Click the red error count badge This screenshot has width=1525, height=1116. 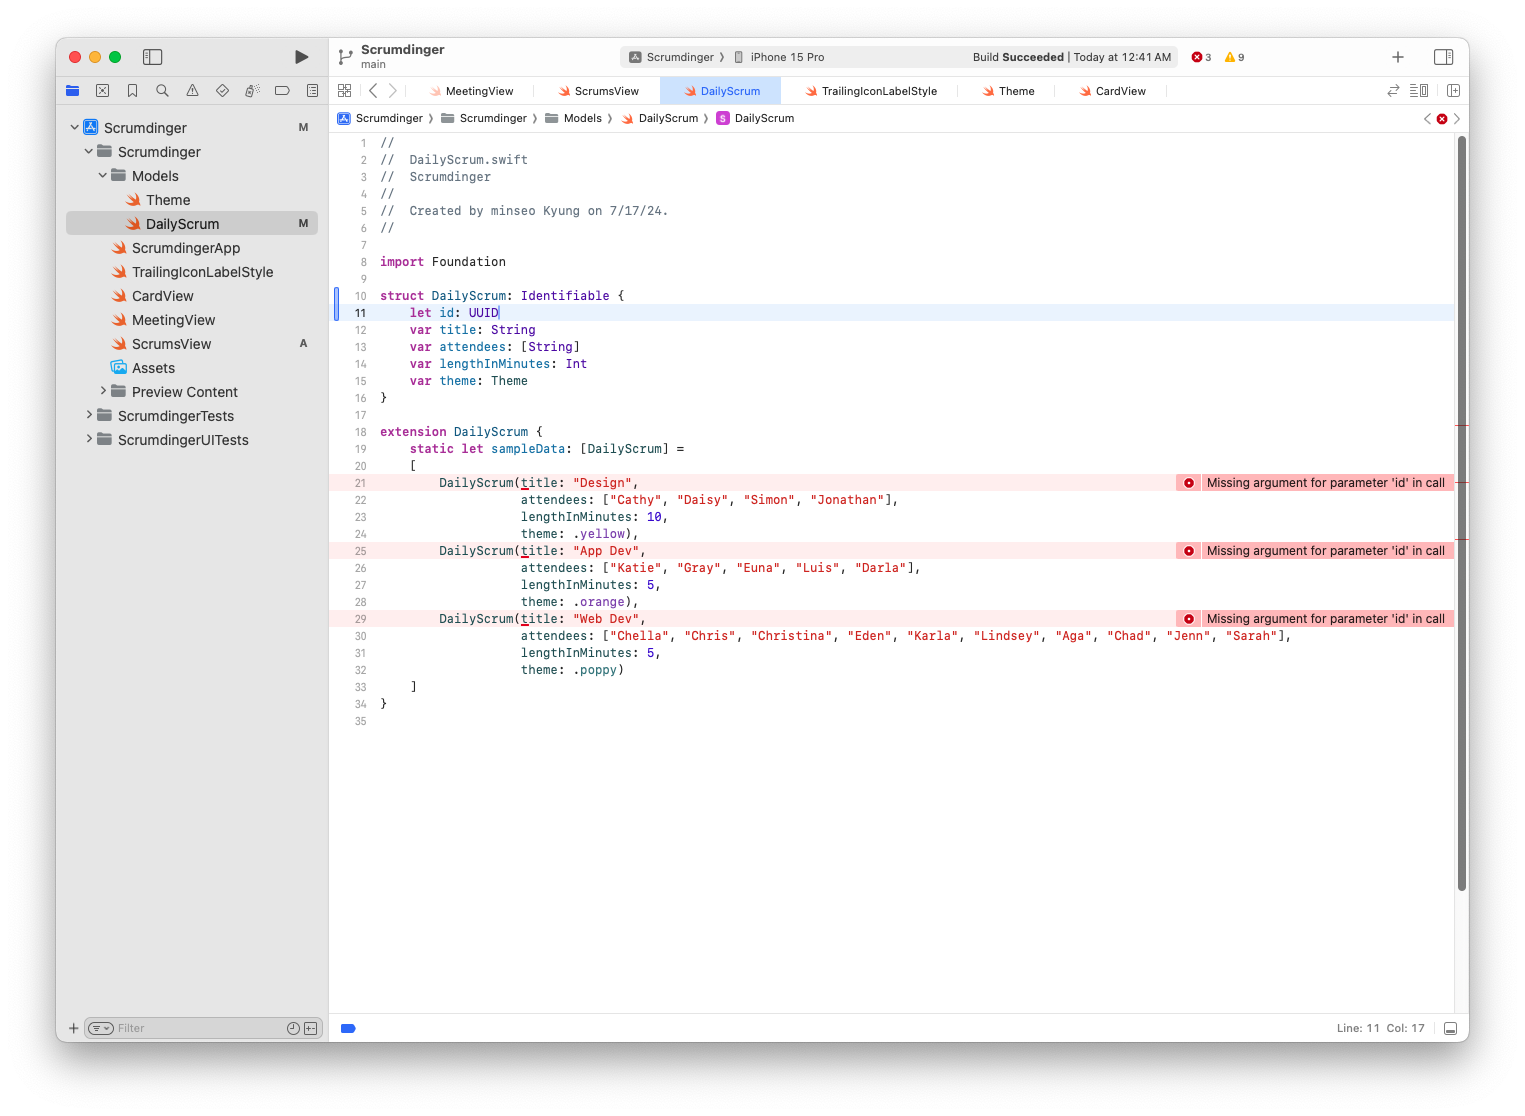coord(1201,57)
